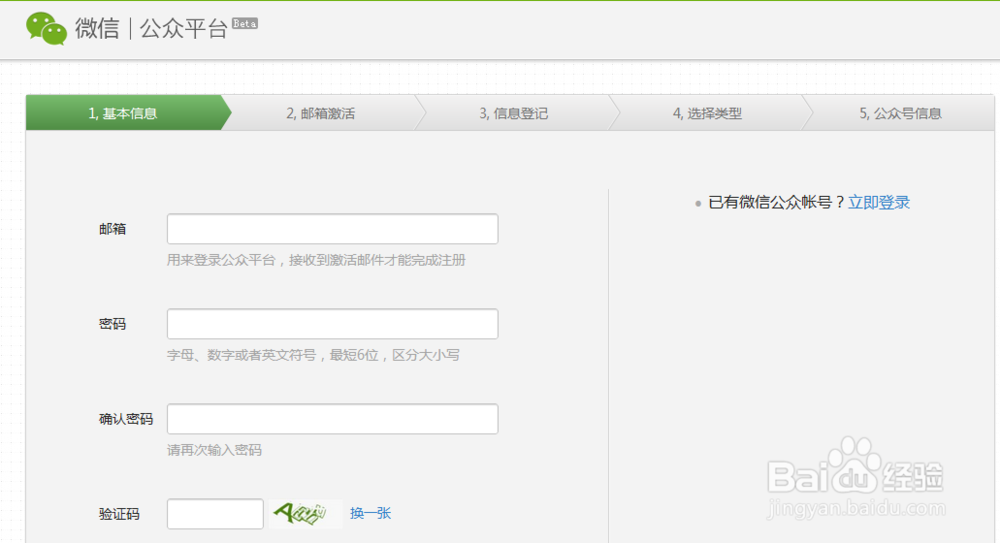Click 换一张 to refresh captcha

click(x=371, y=513)
